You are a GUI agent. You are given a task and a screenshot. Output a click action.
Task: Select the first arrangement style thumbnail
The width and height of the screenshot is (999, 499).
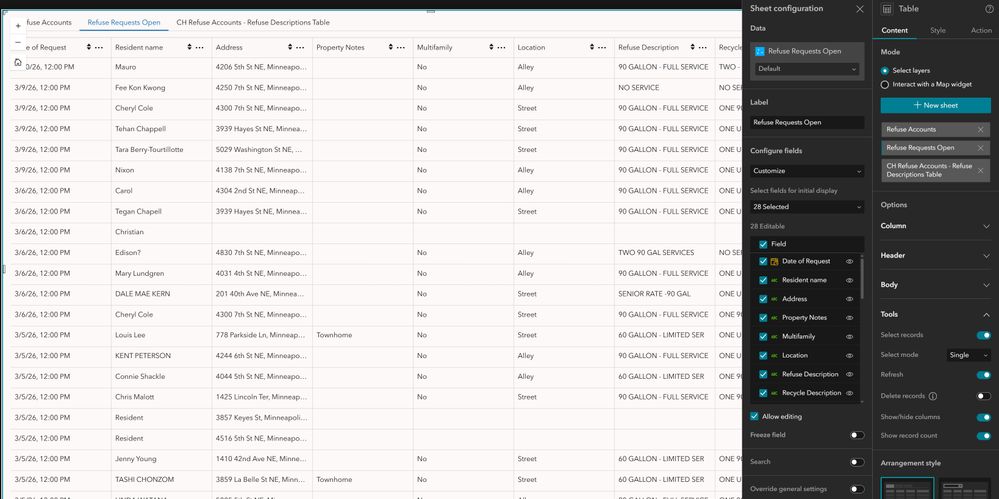tap(907, 489)
